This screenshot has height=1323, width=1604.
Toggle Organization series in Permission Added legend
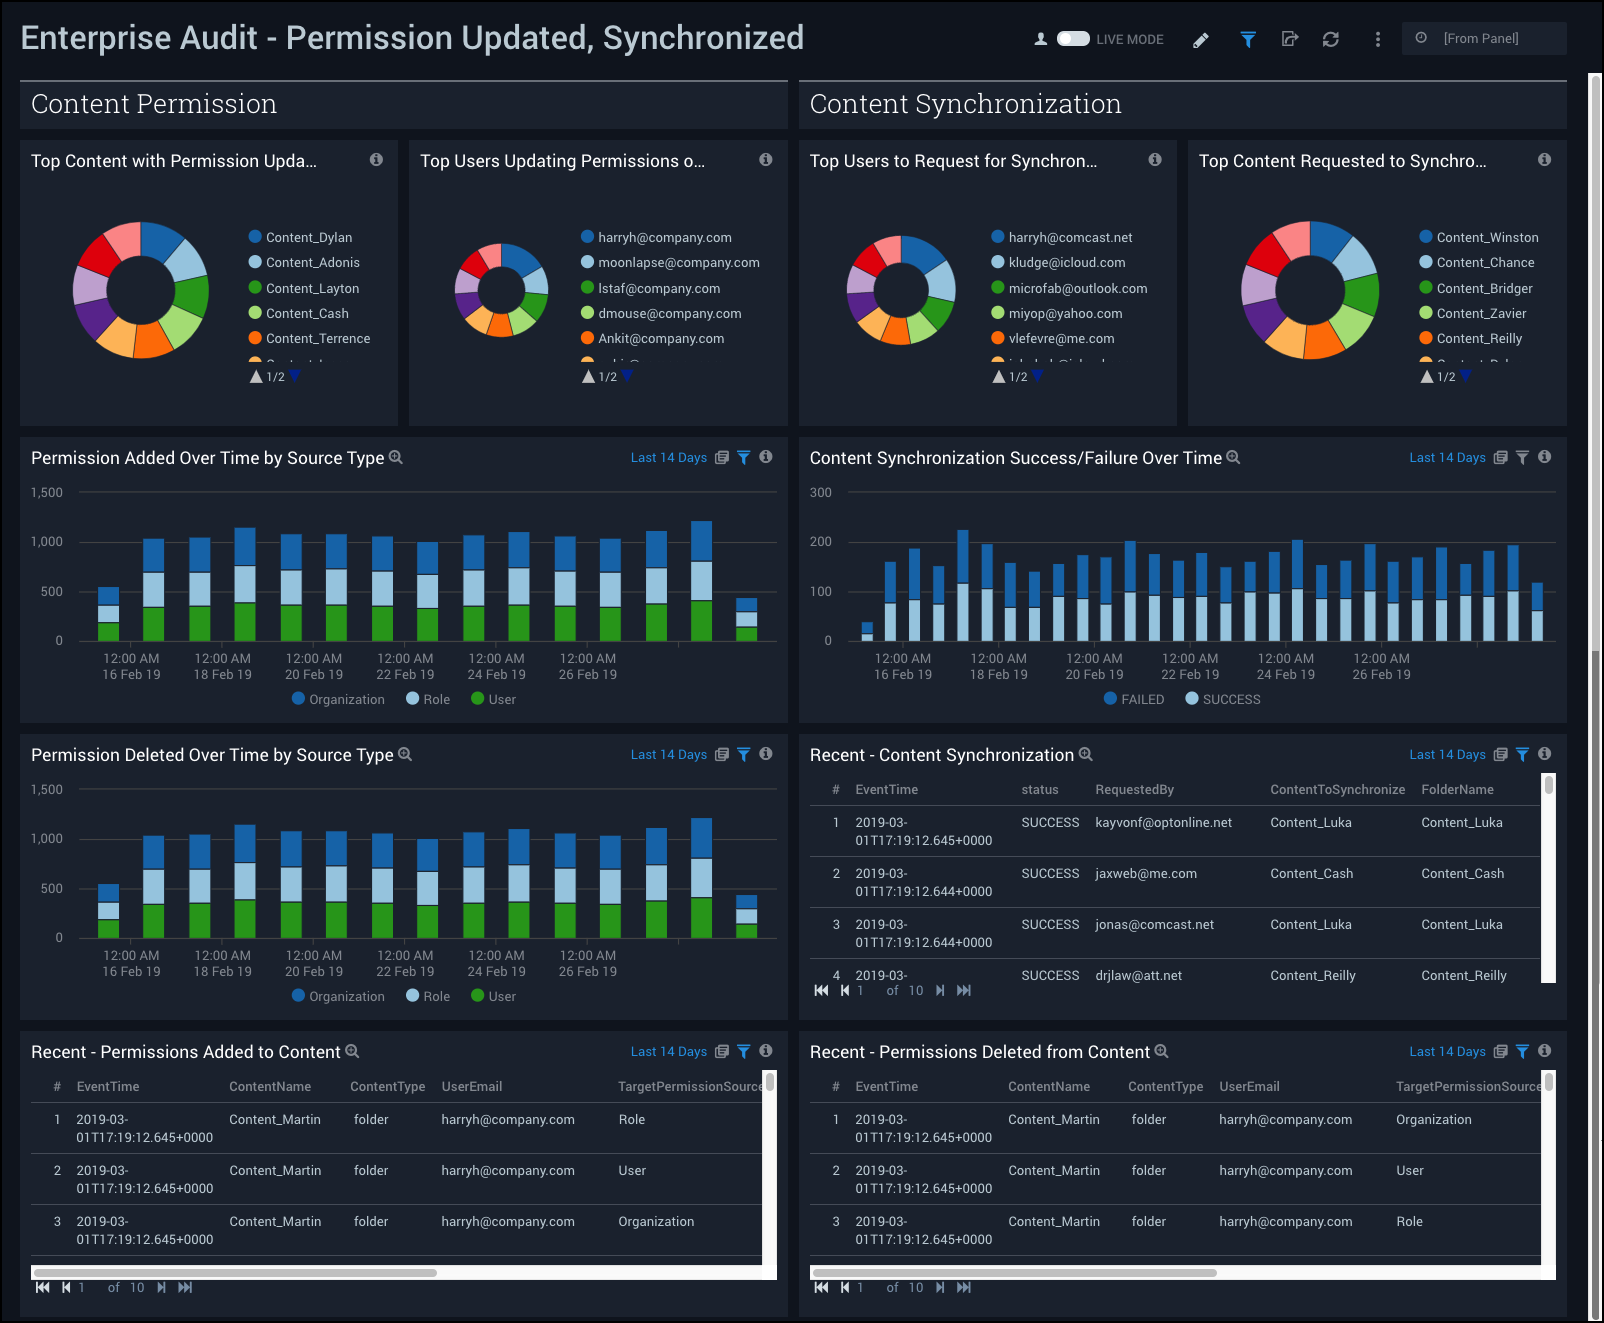click(x=338, y=699)
